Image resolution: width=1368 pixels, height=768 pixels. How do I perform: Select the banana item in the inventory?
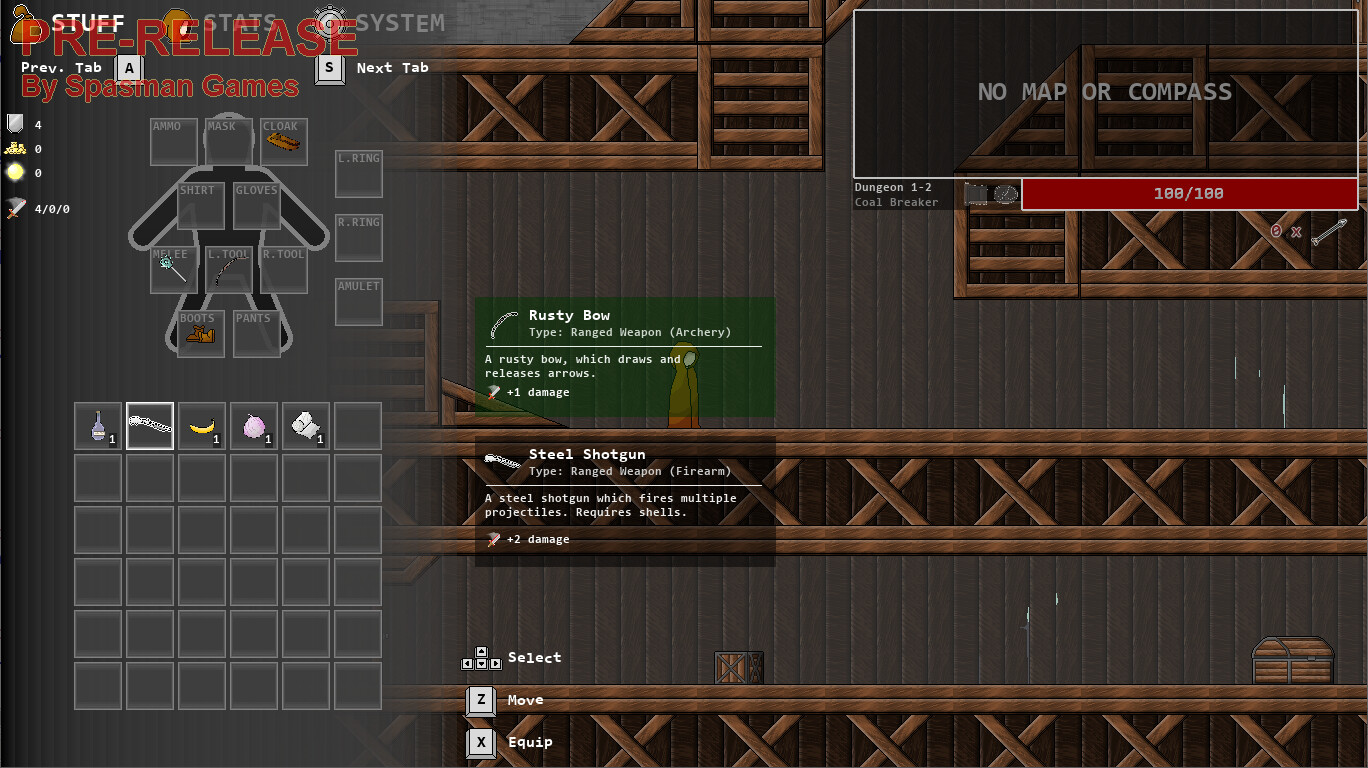(202, 425)
